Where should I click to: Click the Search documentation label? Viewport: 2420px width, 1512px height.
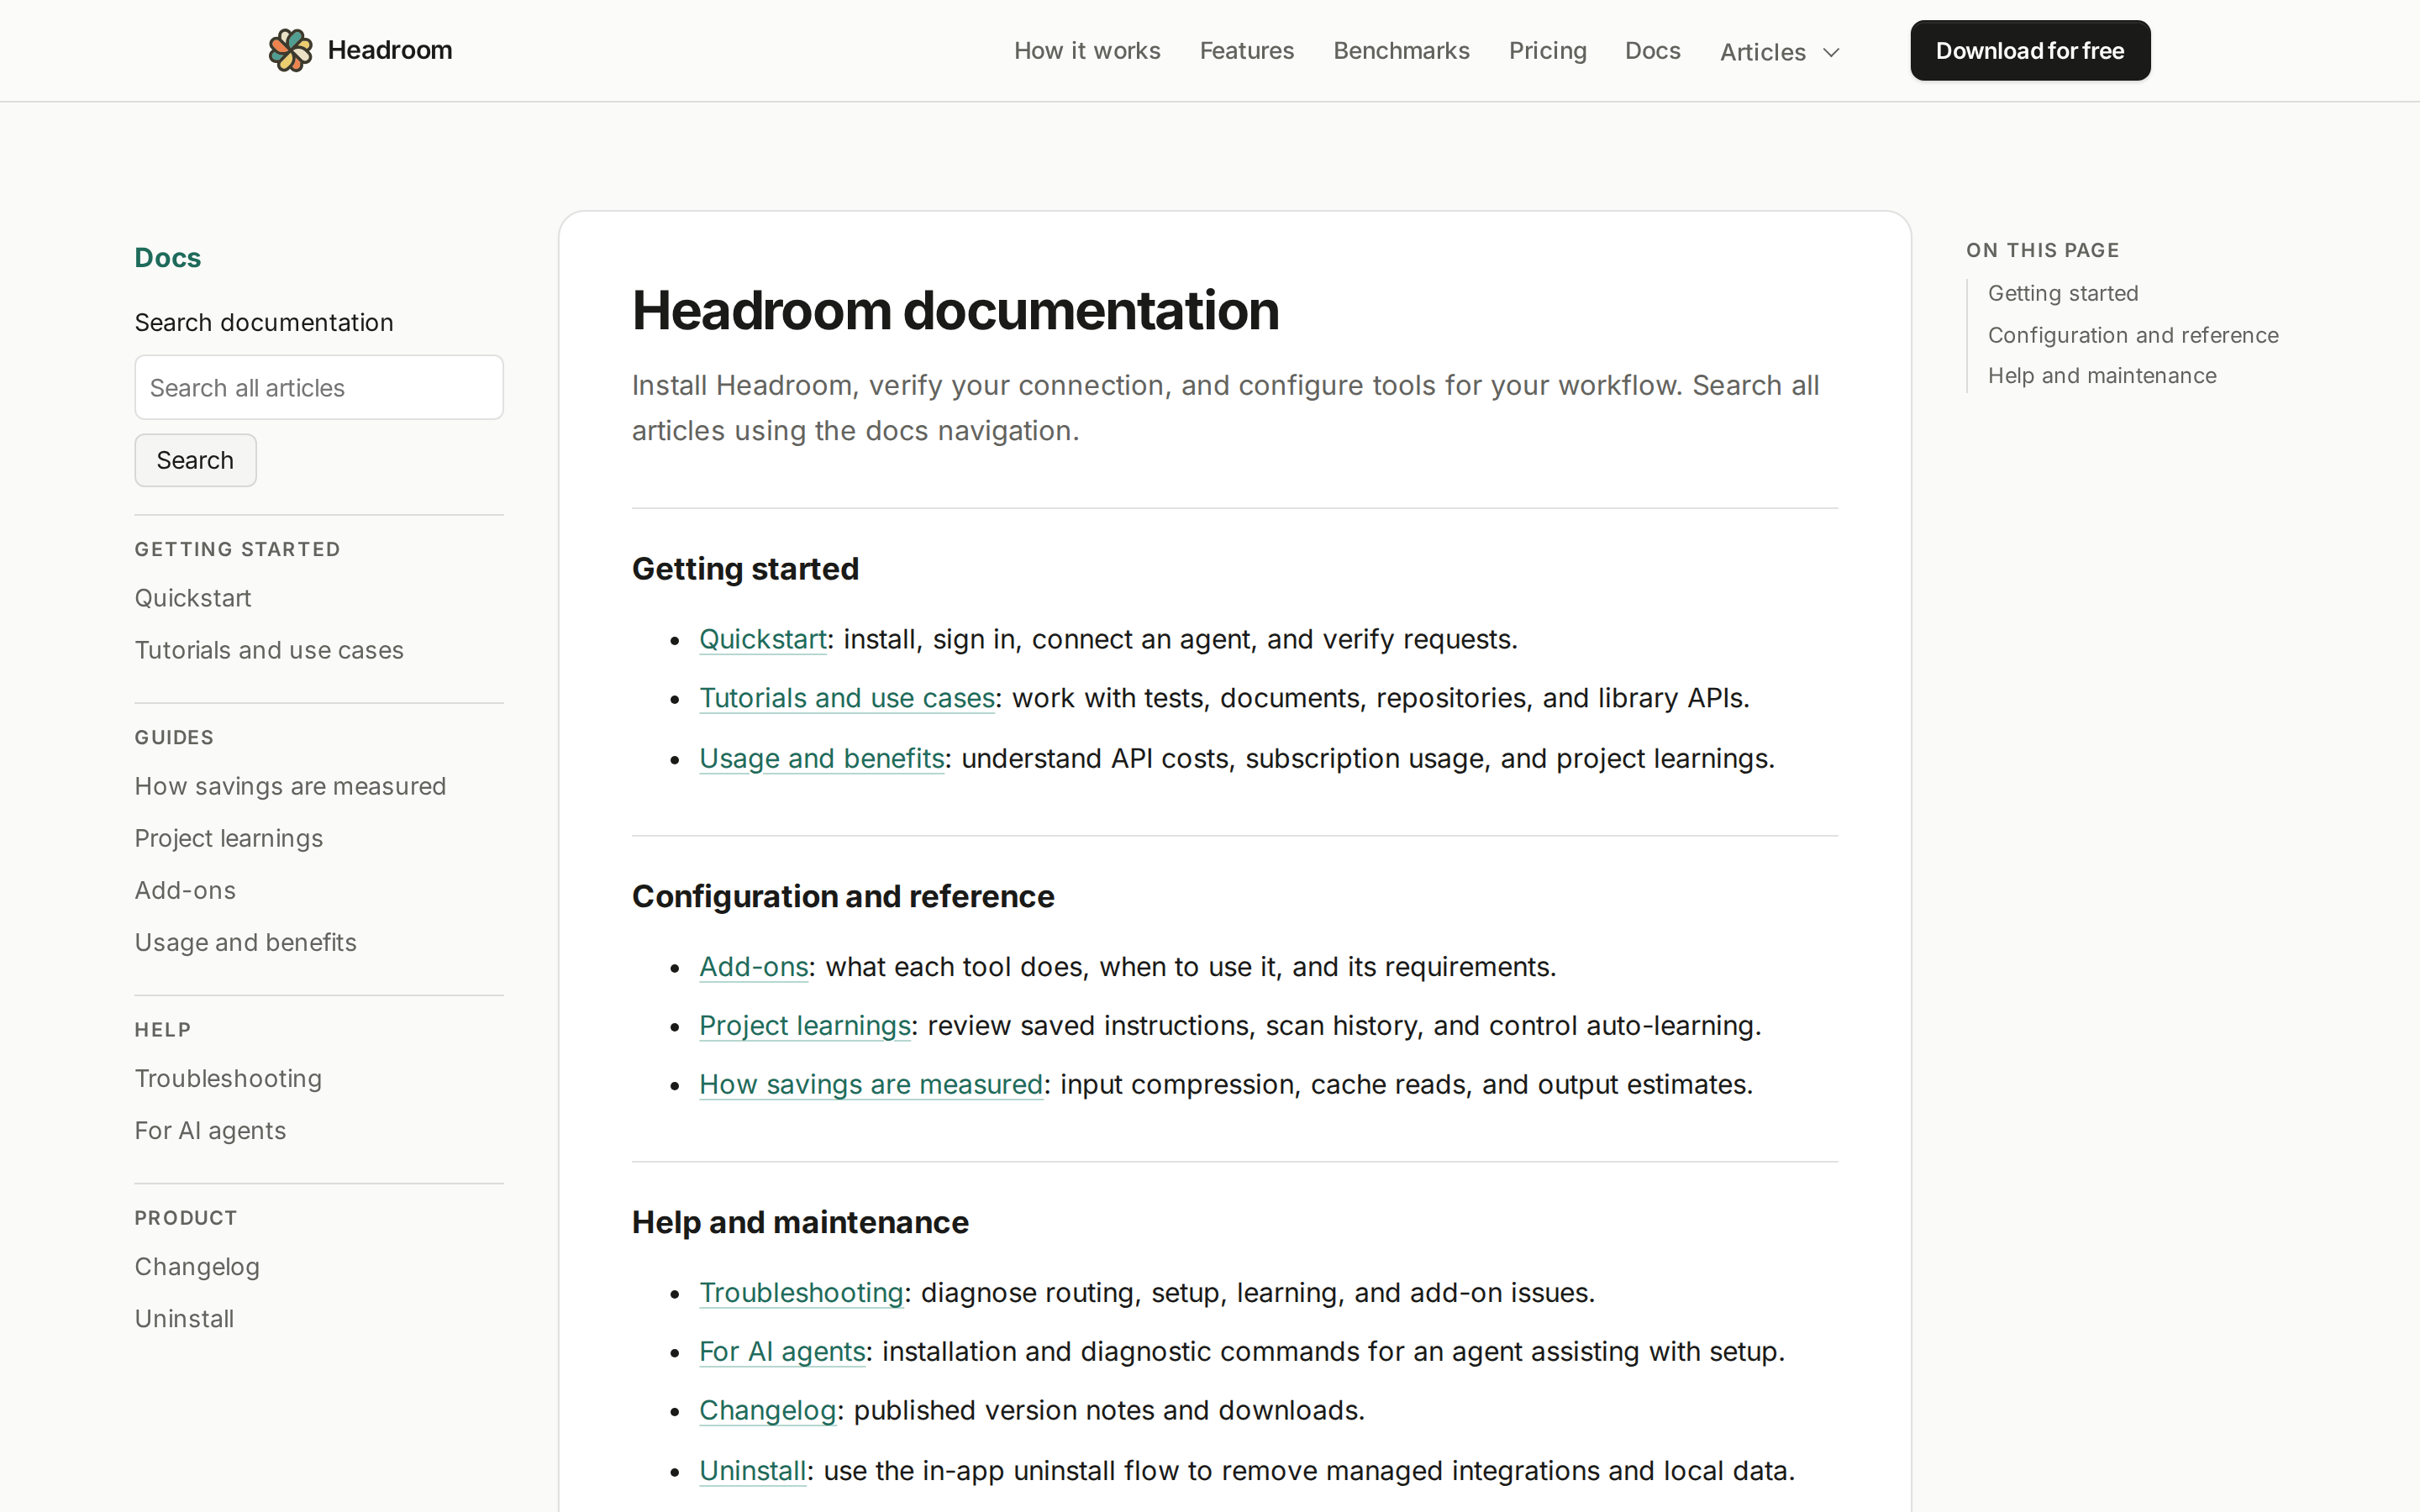coord(264,322)
